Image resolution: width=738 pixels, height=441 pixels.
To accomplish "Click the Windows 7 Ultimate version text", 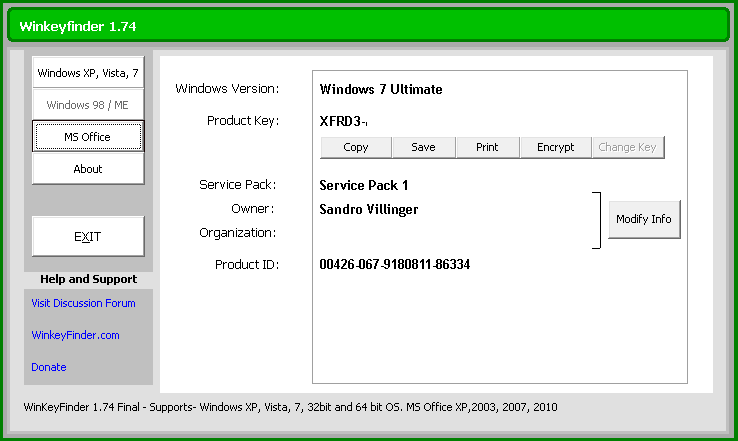I will coord(380,89).
